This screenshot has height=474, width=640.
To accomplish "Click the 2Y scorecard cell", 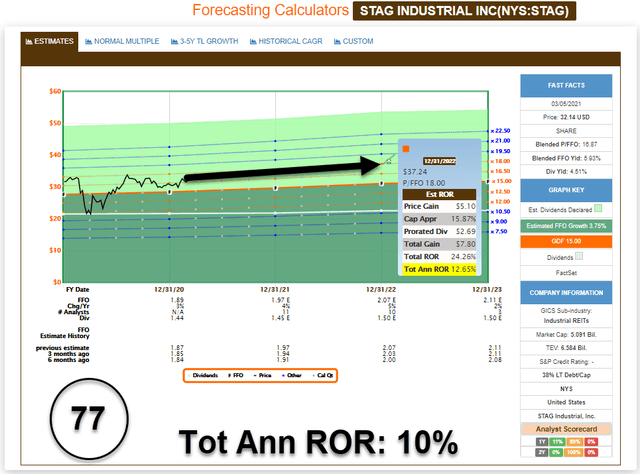I will (542, 452).
